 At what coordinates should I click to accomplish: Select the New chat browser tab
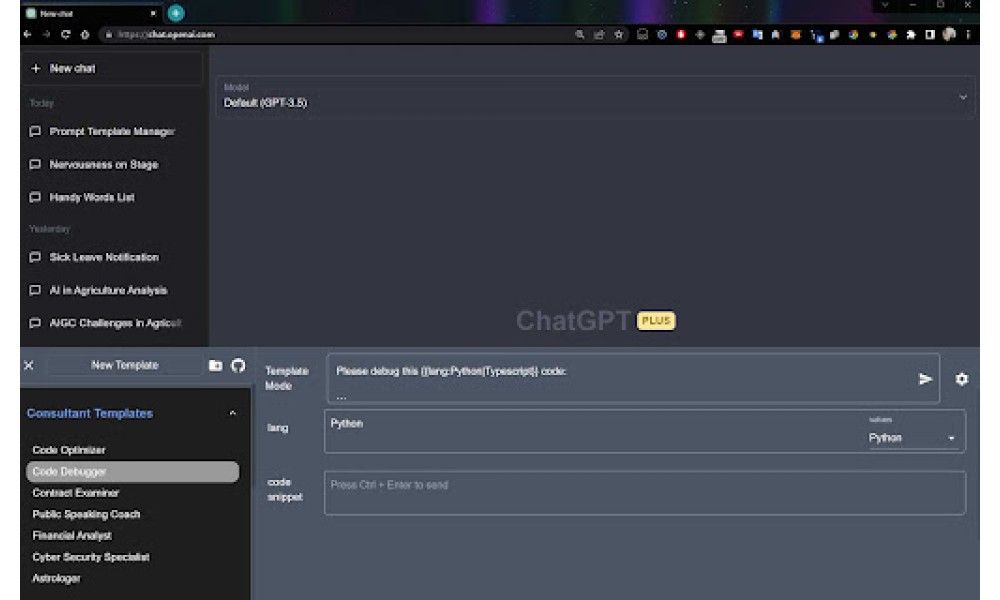pyautogui.click(x=92, y=13)
